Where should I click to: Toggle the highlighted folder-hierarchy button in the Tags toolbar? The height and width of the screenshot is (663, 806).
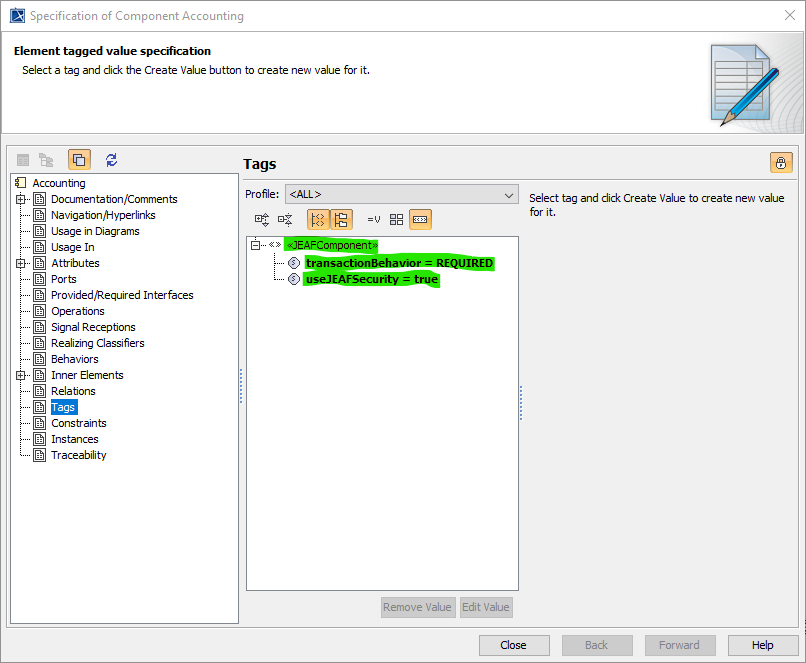point(341,220)
